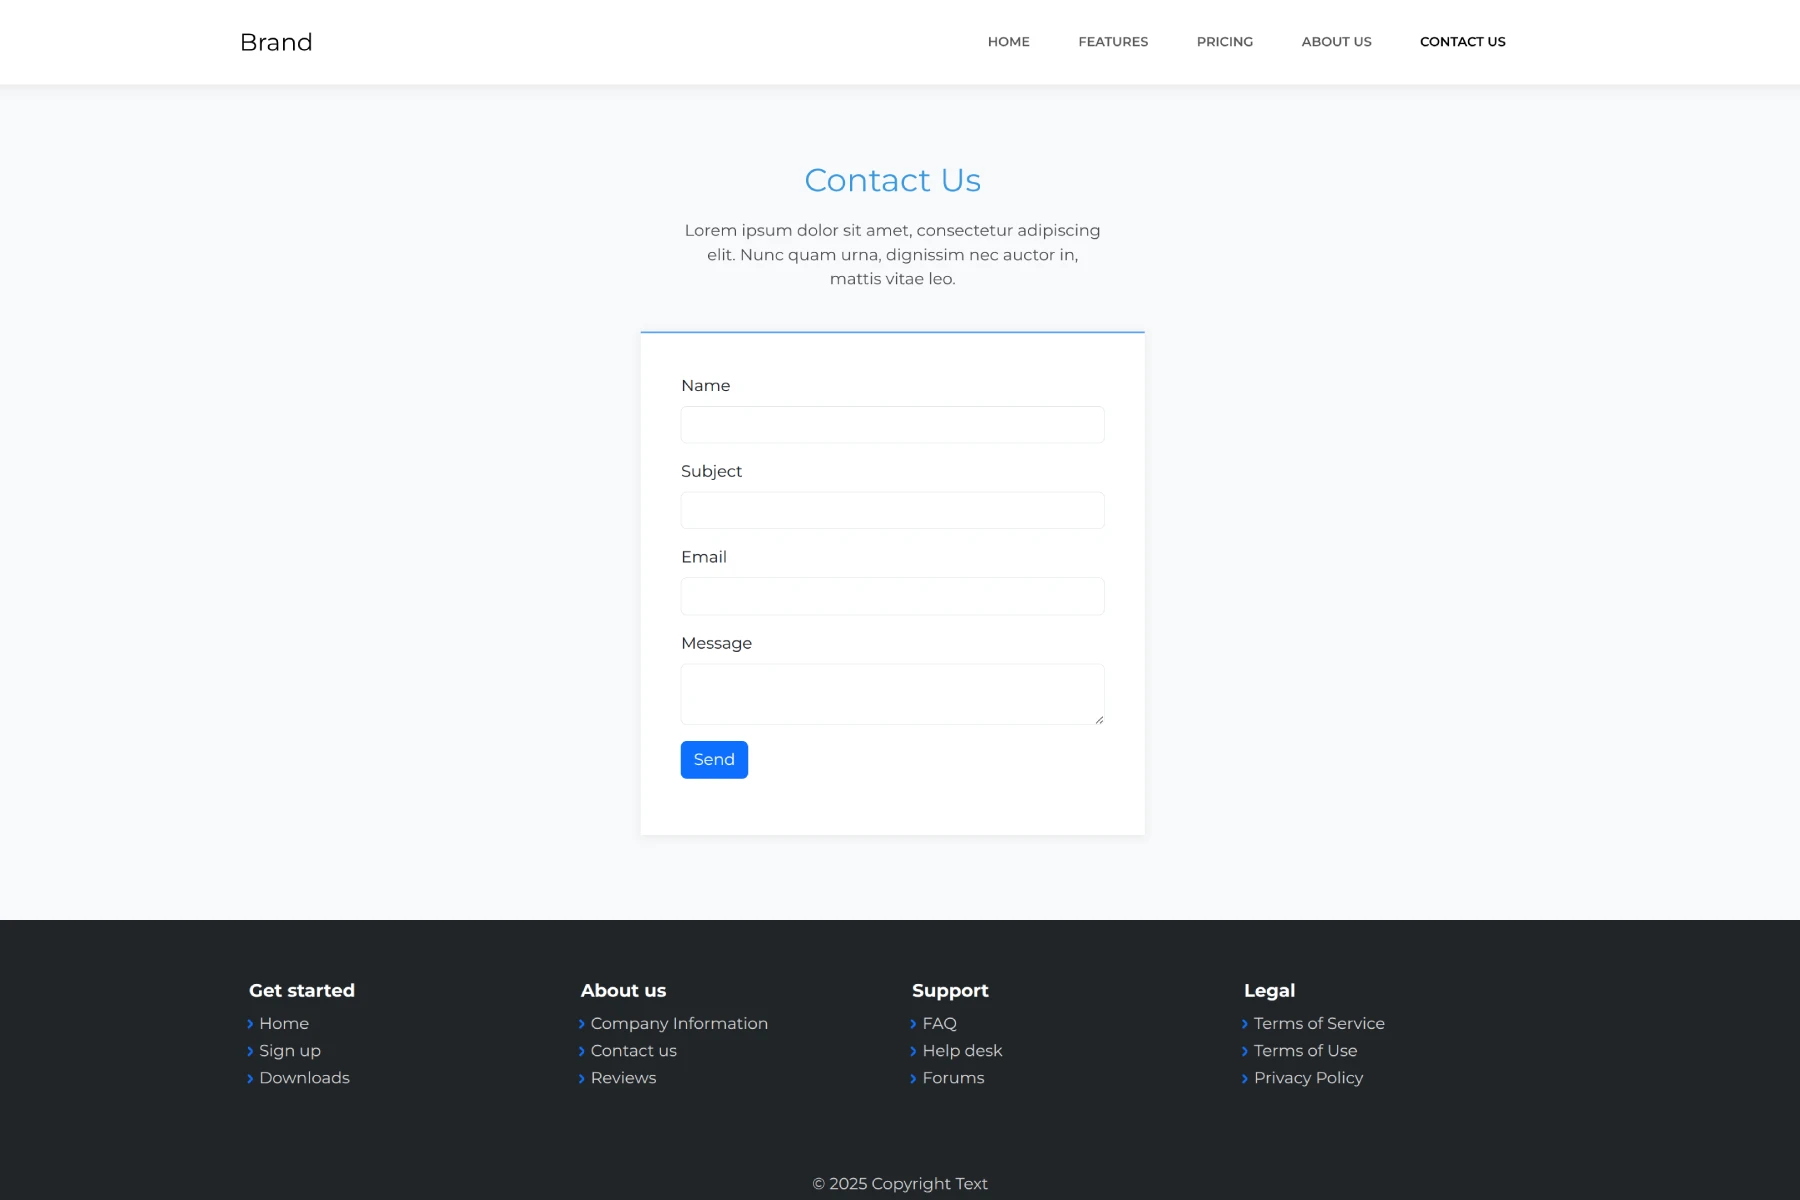This screenshot has height=1200, width=1800.
Task: Click into the Name input field
Action: [892, 424]
